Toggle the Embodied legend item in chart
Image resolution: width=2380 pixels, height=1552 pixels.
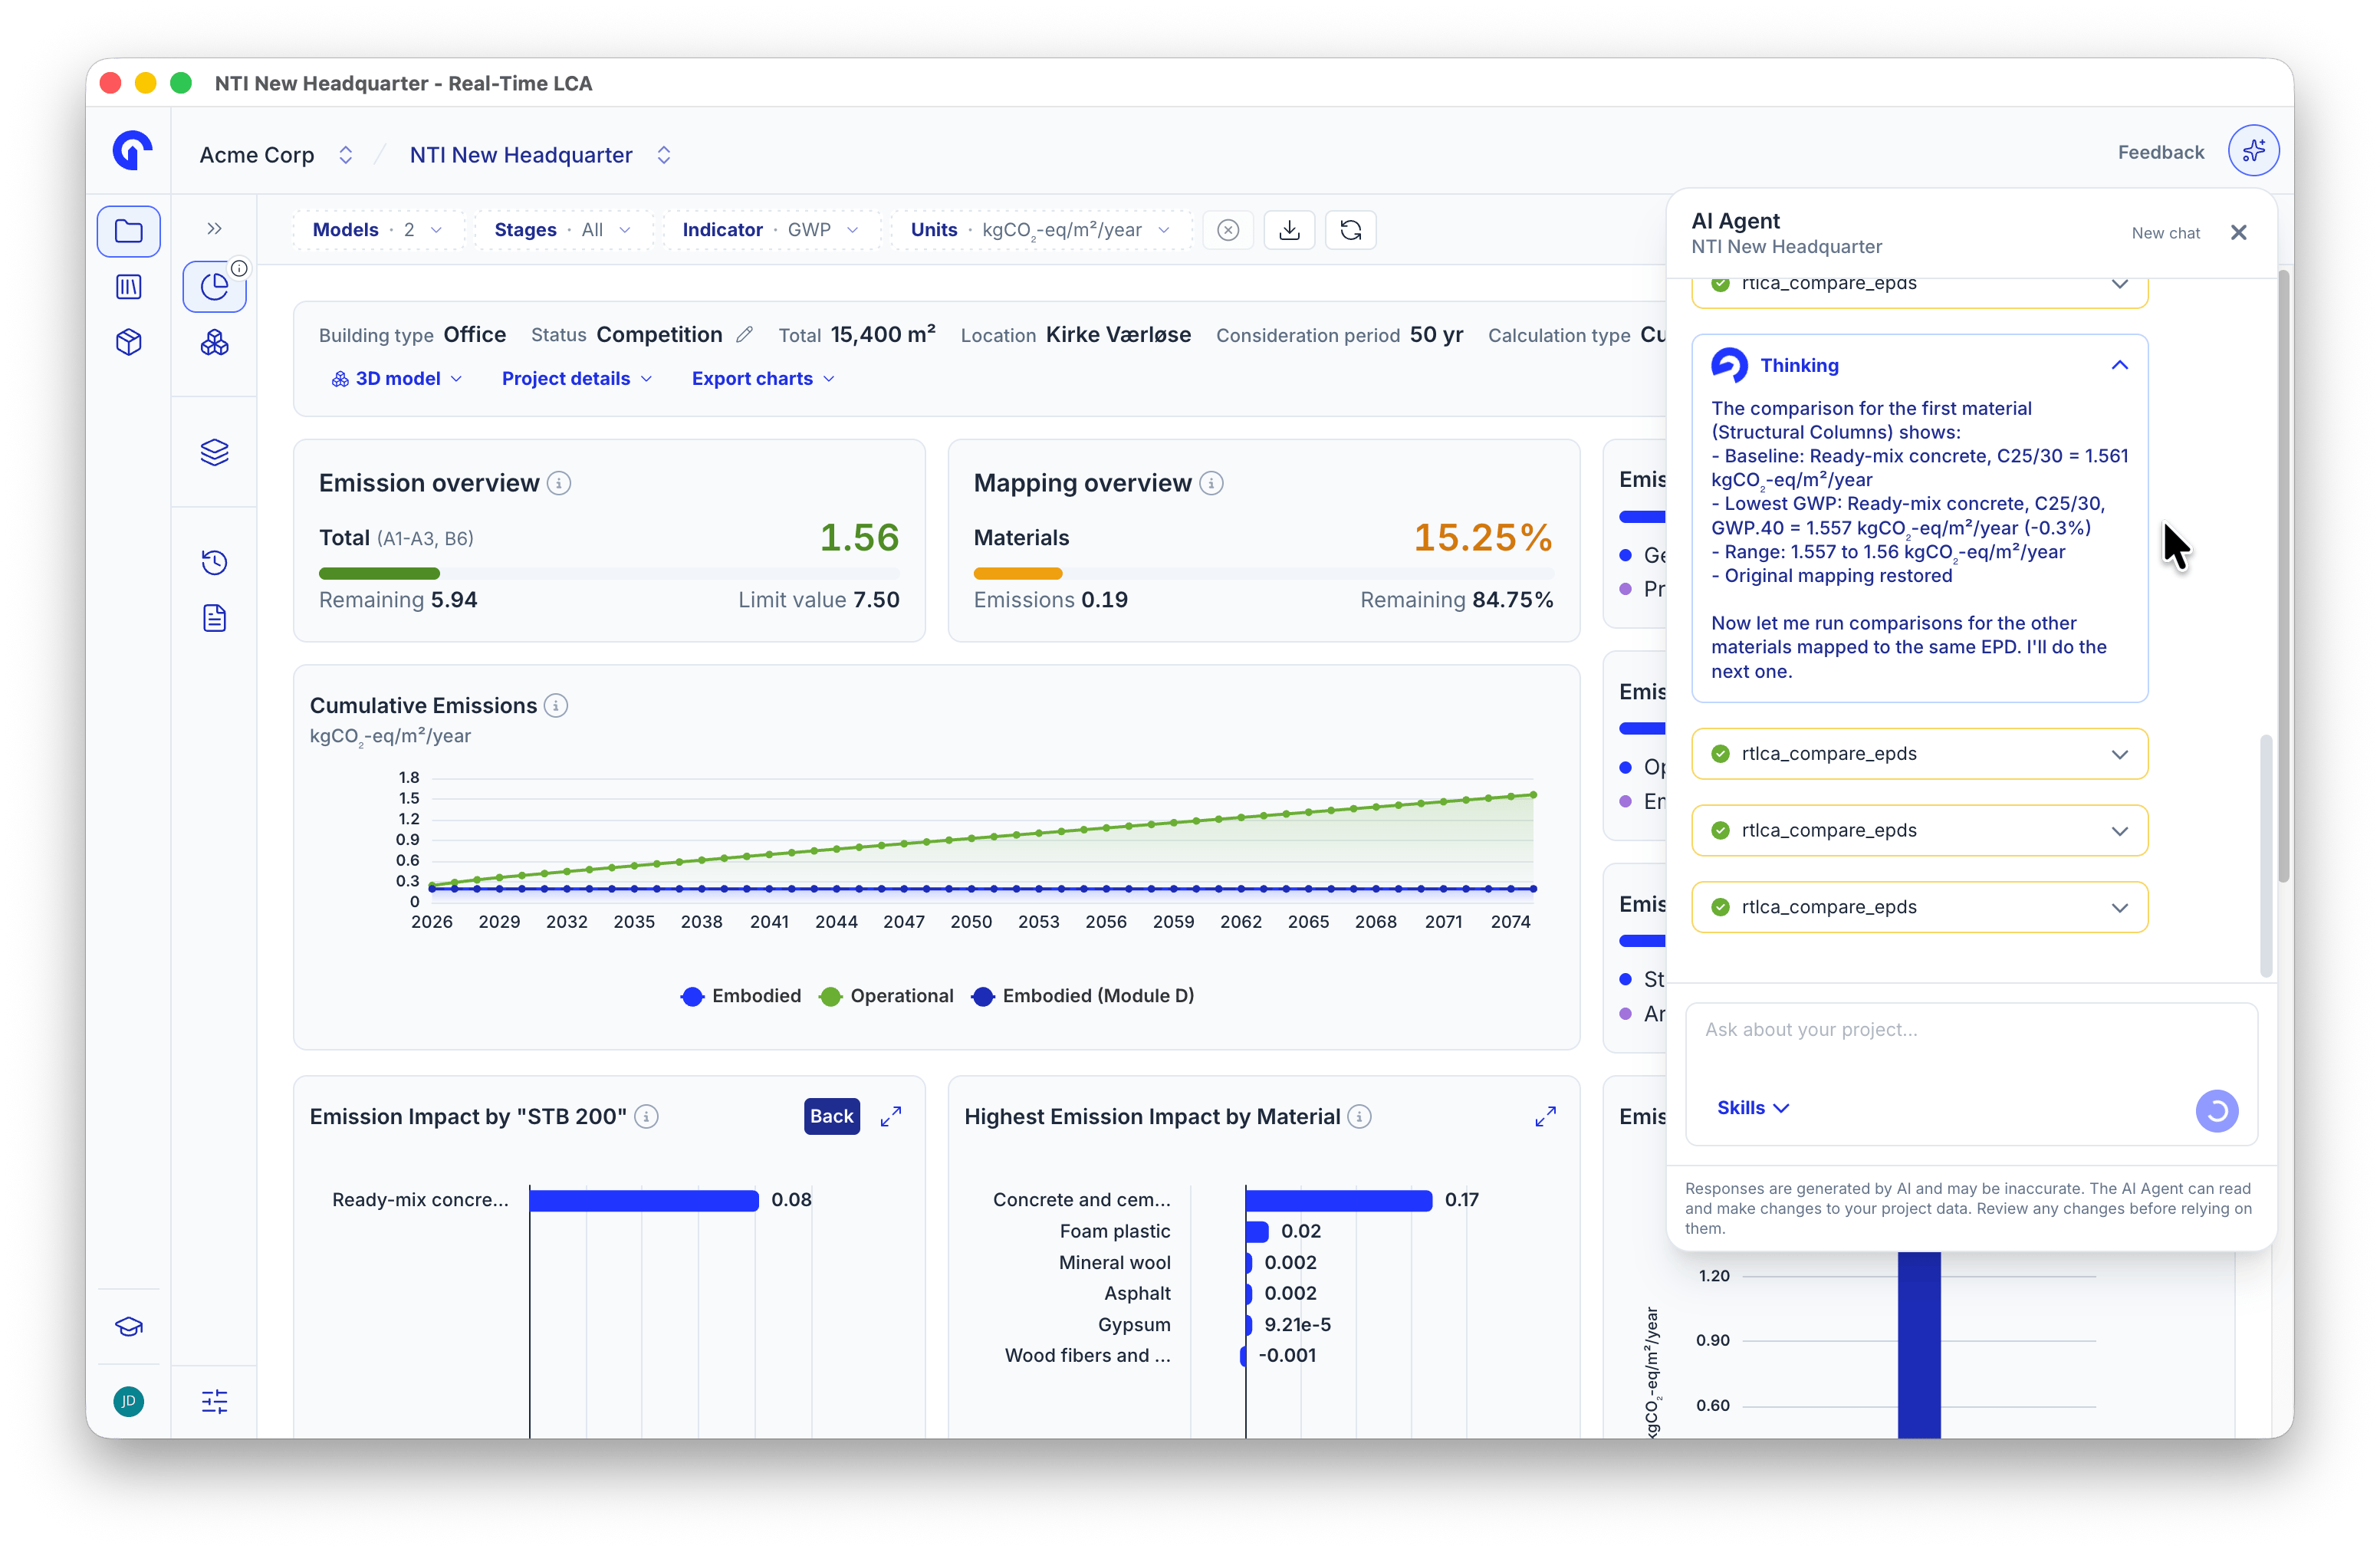(741, 996)
